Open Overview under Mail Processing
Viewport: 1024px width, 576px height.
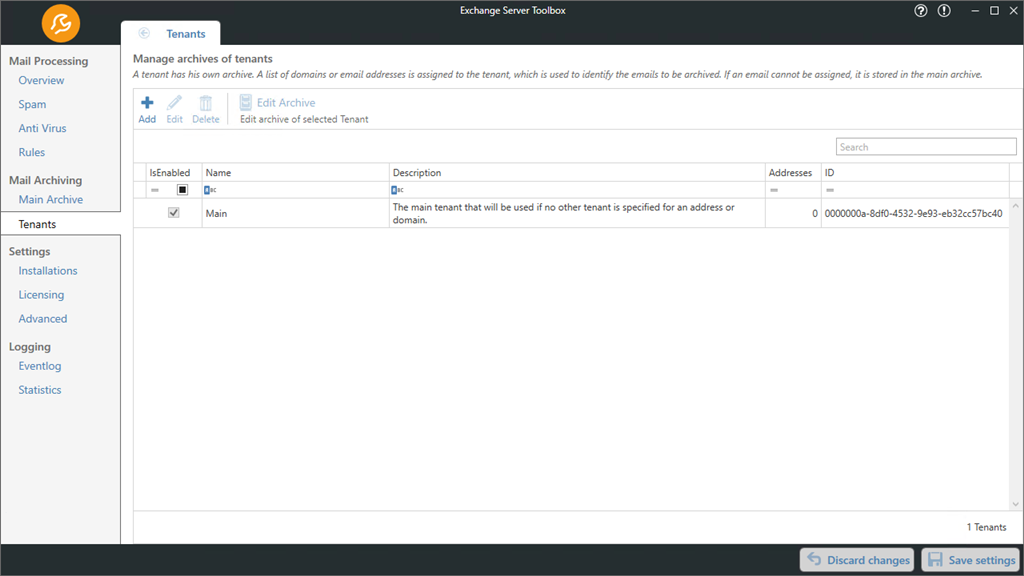tap(41, 80)
